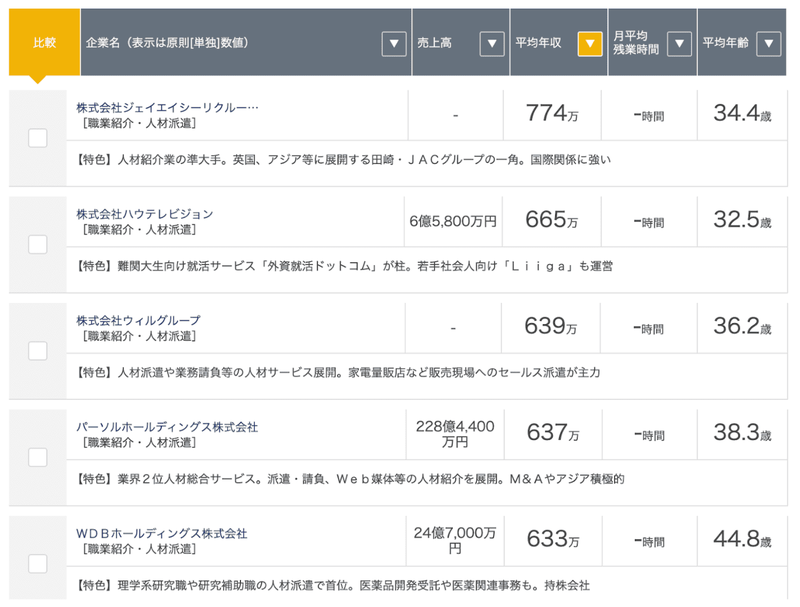Screen dimensions: 800x607
Task: Click the 月平均残業時間 column header label
Action: point(636,43)
